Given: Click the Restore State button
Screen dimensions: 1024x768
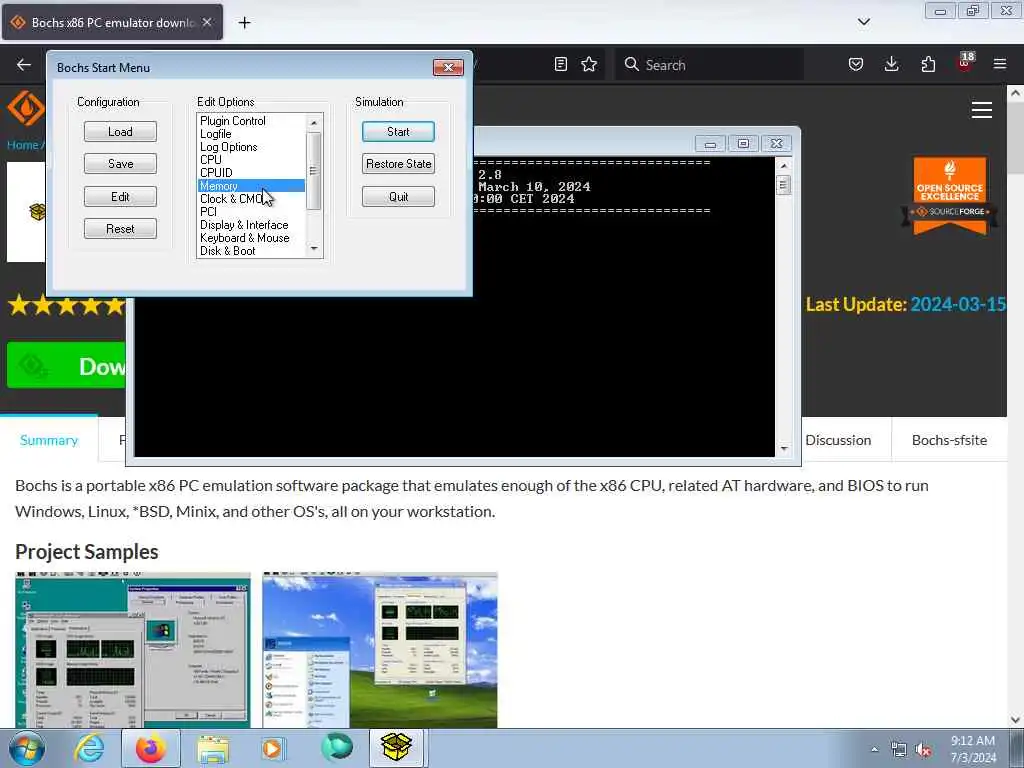Looking at the screenshot, I should click(398, 163).
